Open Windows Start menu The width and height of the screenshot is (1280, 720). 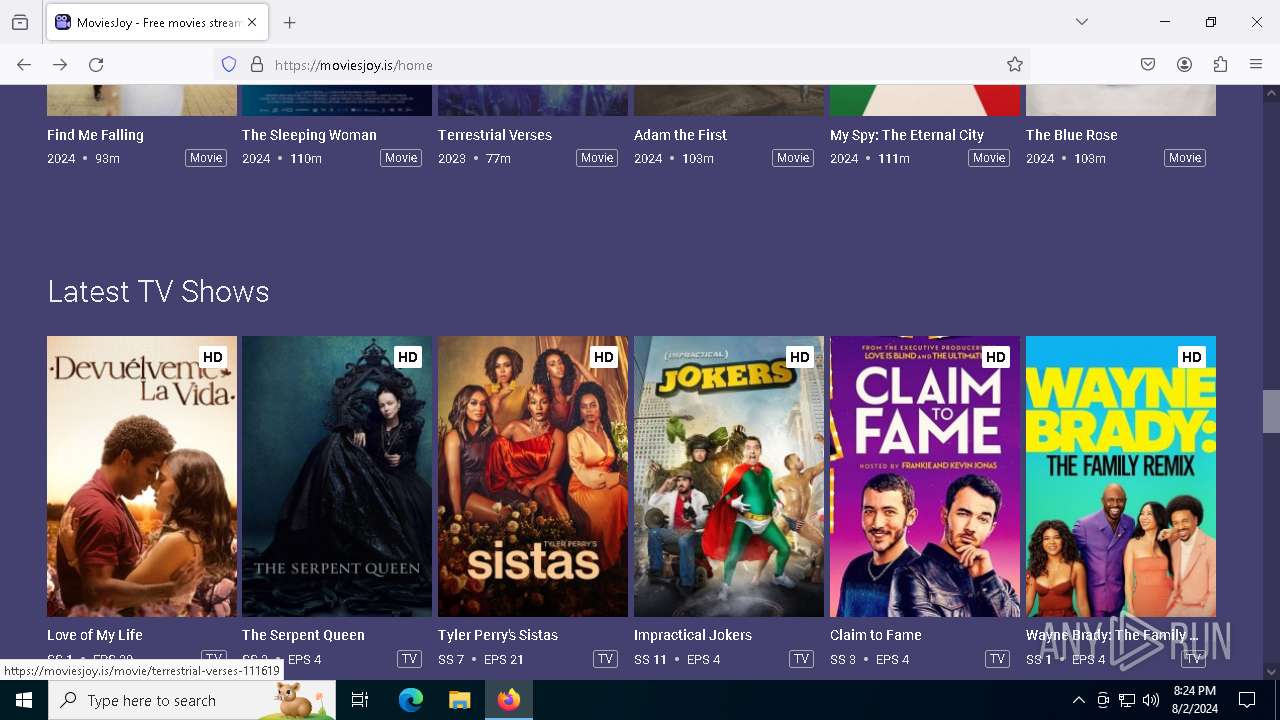[x=24, y=700]
